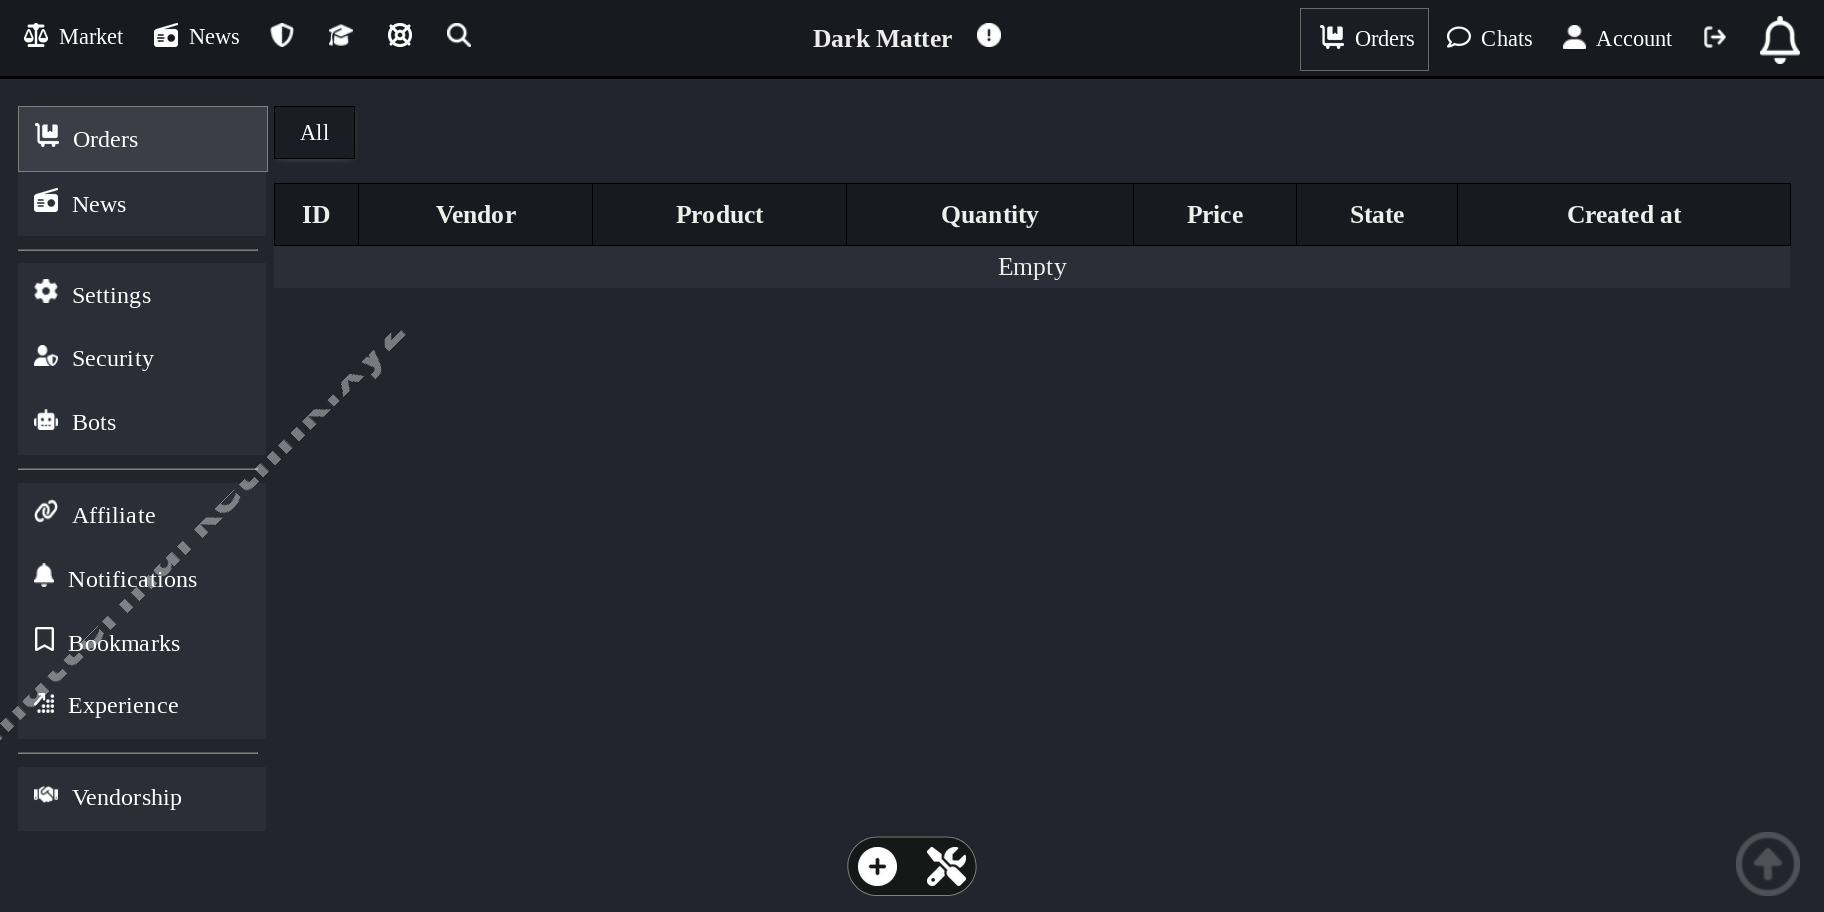Sort orders by Price column
This screenshot has height=912, width=1824.
pyautogui.click(x=1214, y=214)
